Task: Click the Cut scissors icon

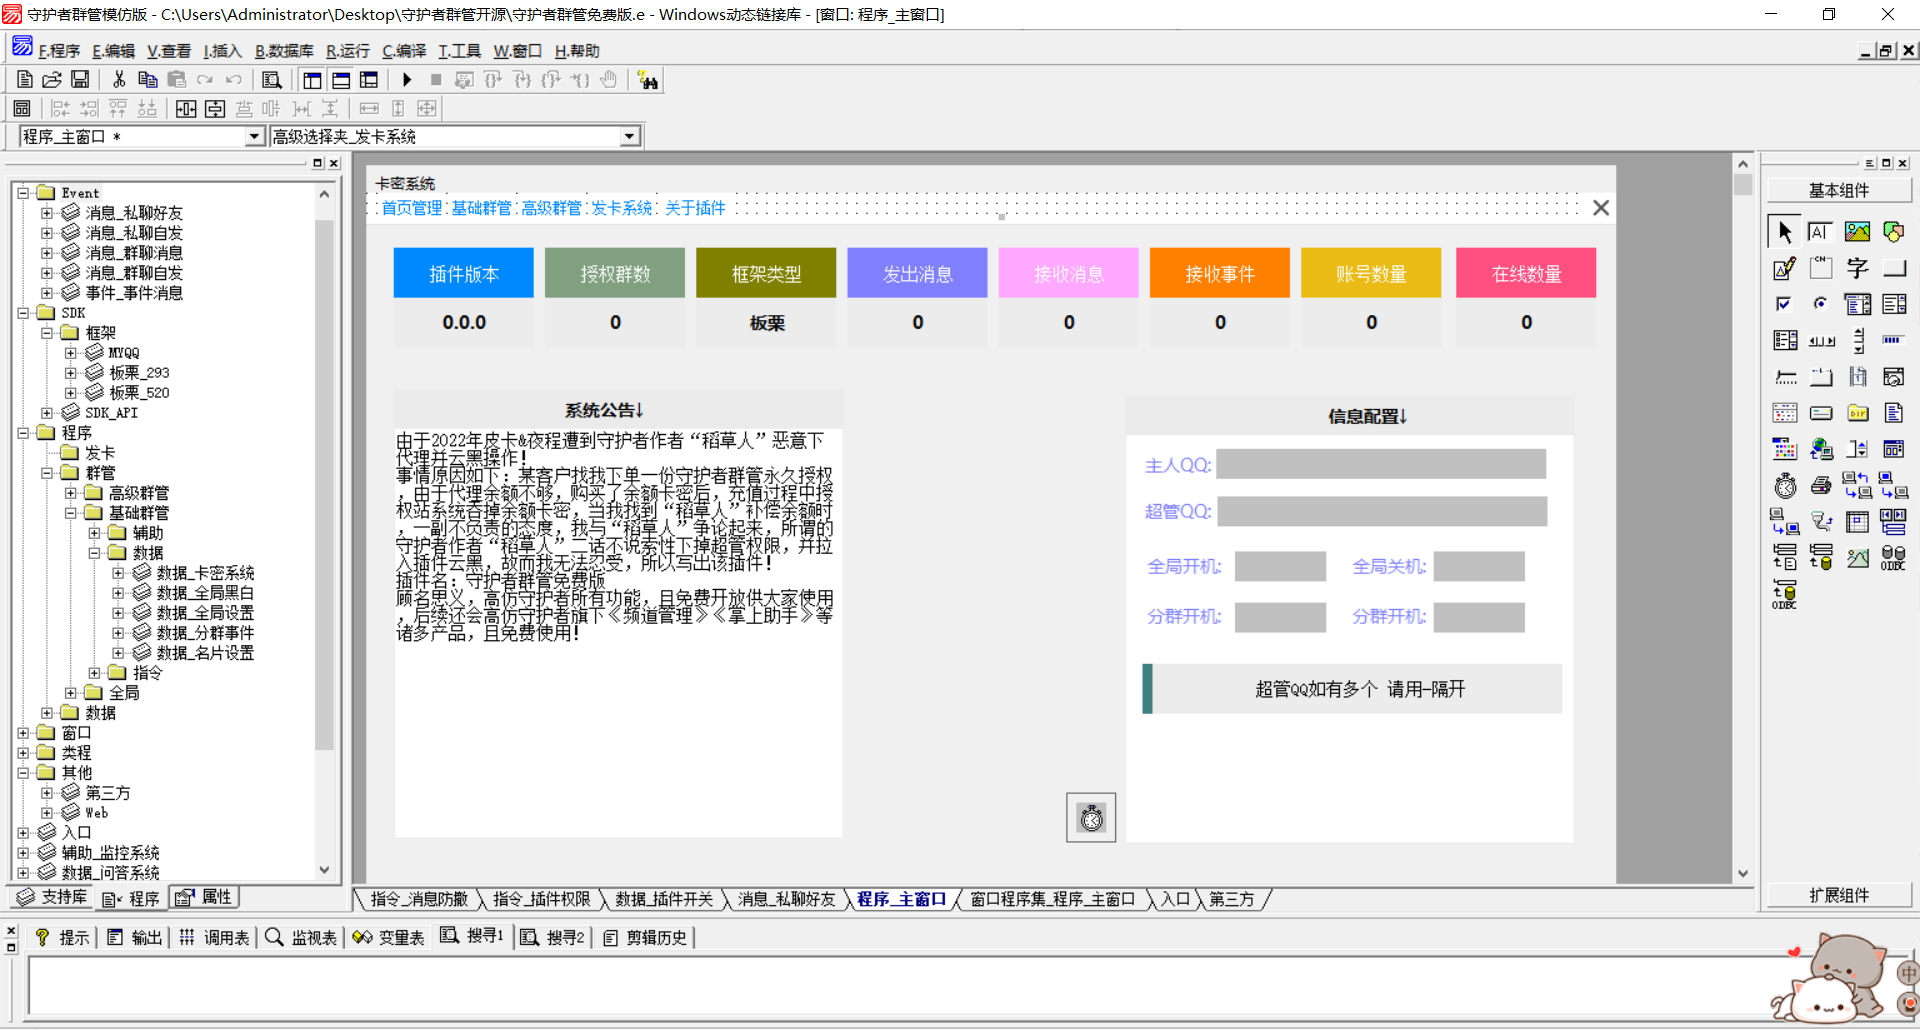Action: (119, 80)
